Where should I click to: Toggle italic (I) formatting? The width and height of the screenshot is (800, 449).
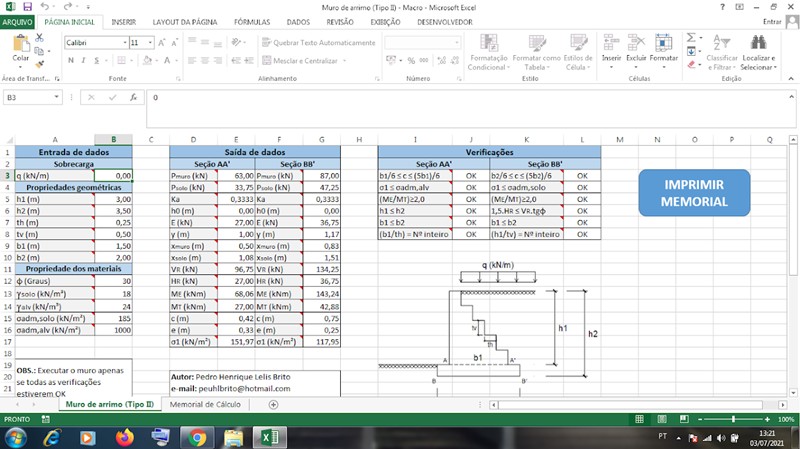[83, 60]
